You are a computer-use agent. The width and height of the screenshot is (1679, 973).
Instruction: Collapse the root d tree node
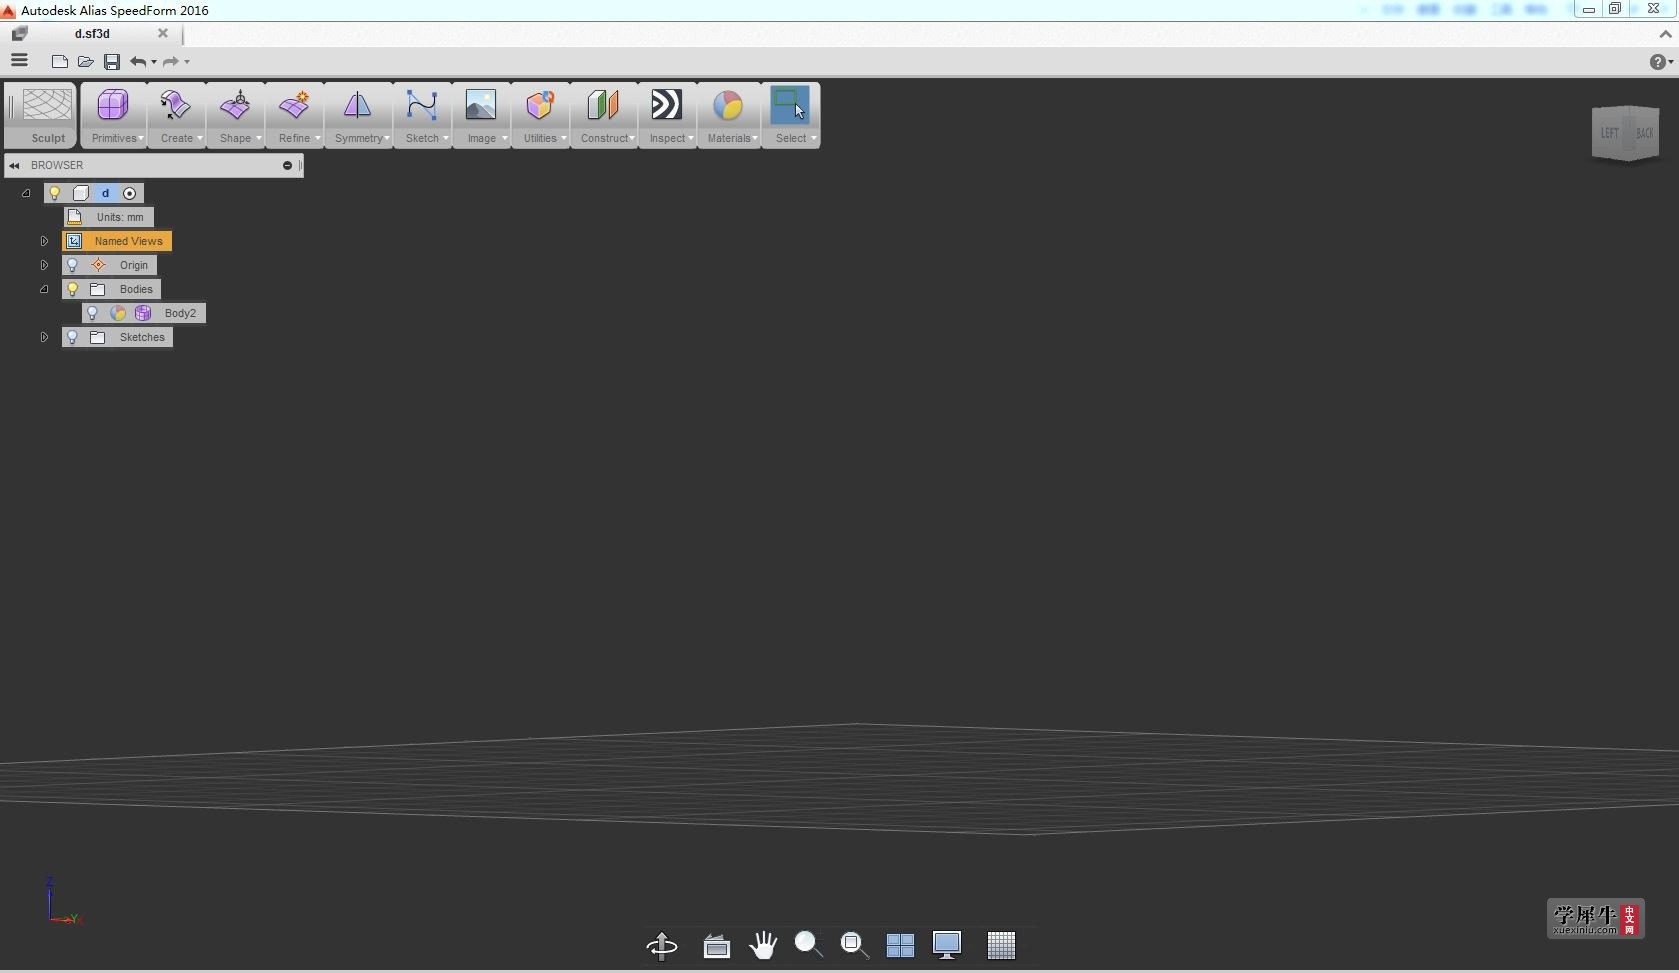[26, 193]
